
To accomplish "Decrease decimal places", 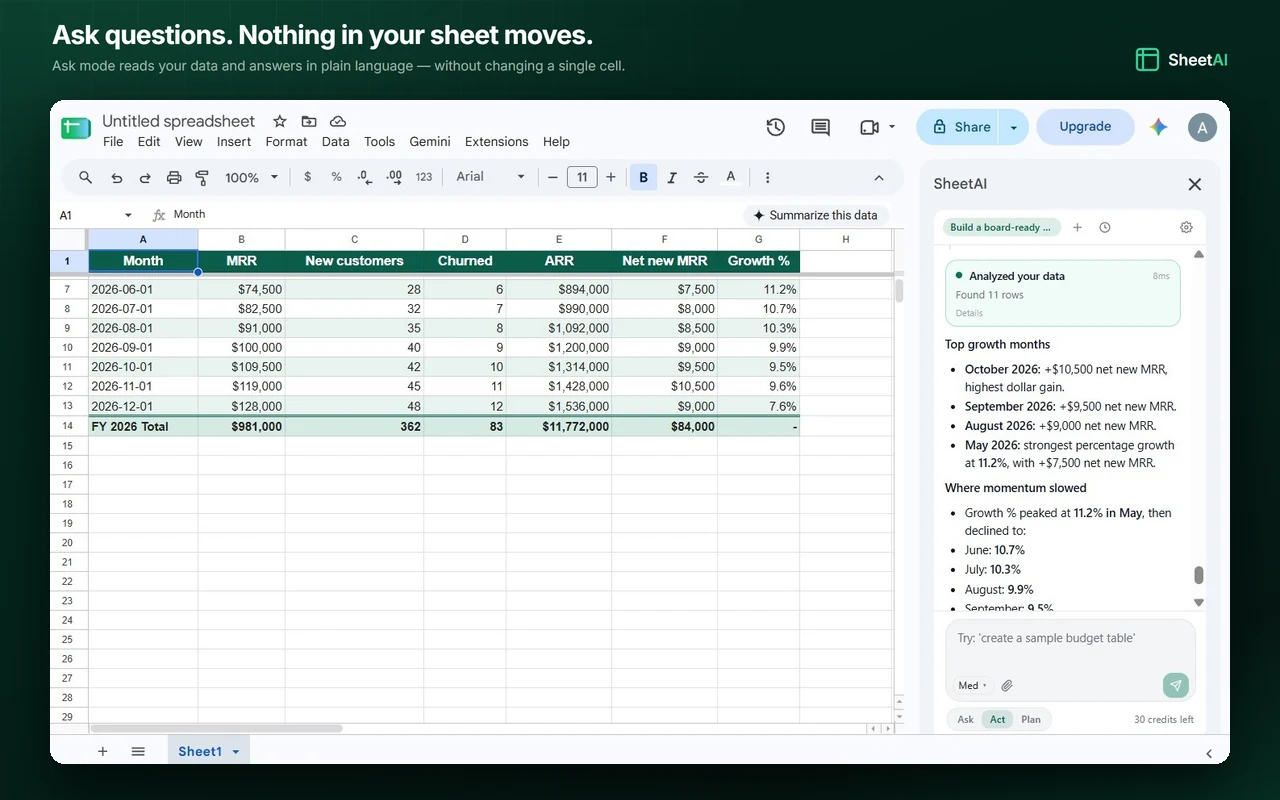I will (x=365, y=177).
